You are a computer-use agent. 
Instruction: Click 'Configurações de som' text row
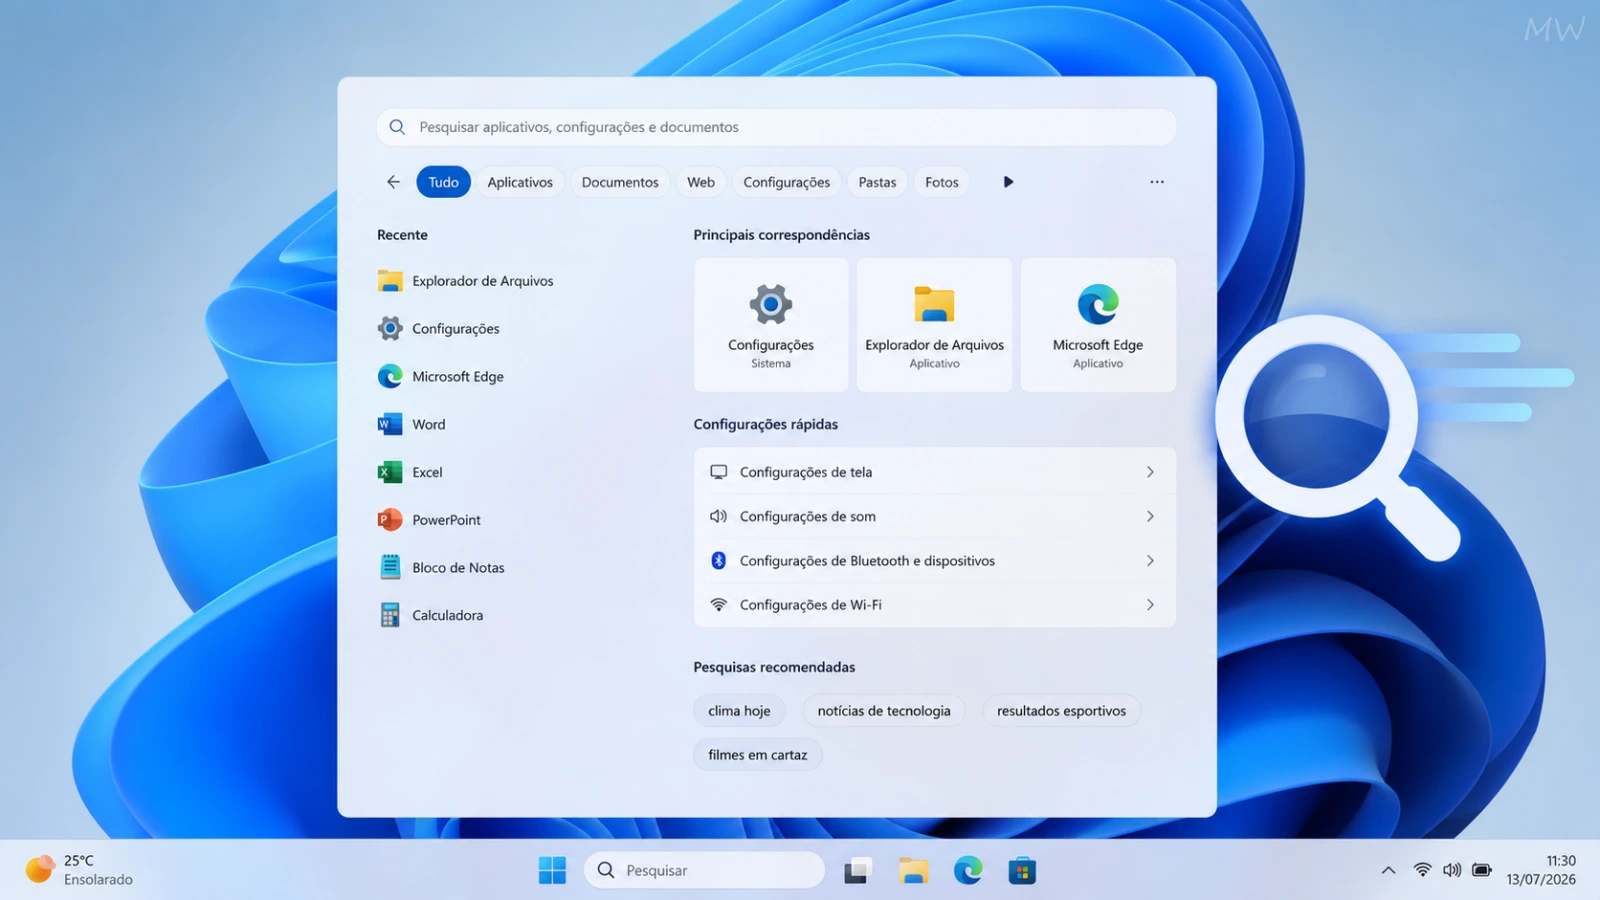[x=808, y=516]
